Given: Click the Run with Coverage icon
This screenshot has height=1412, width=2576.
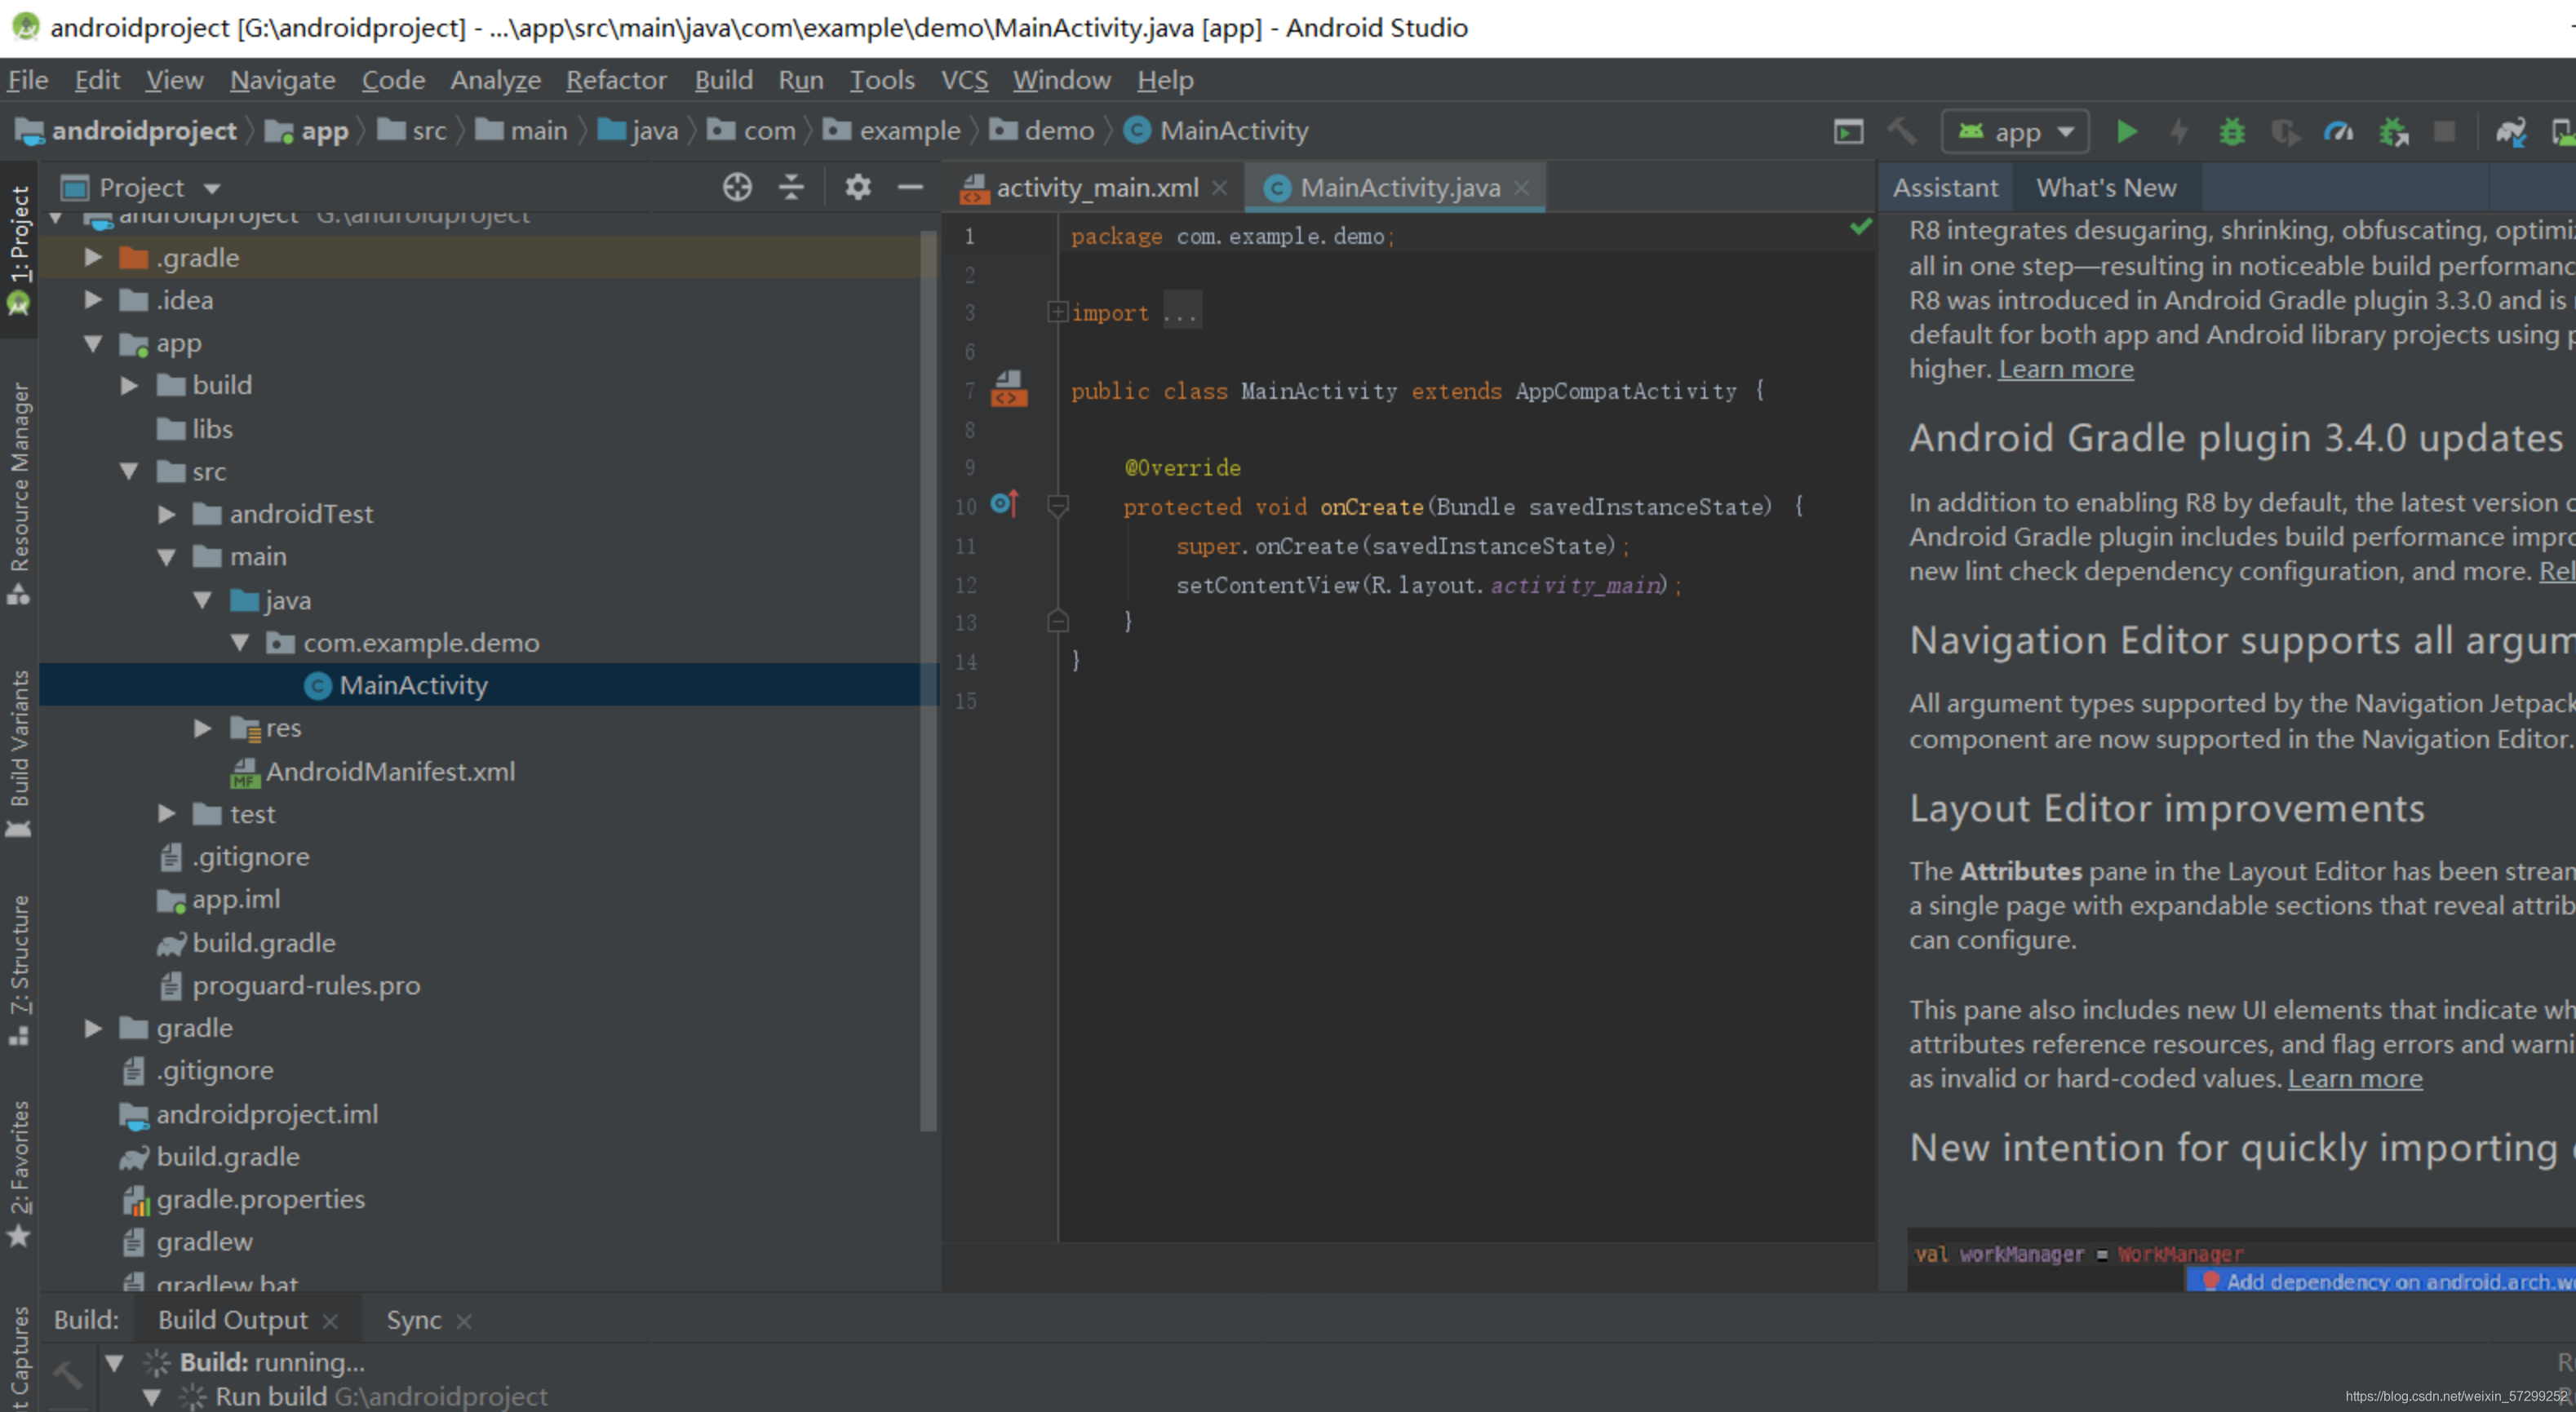Looking at the screenshot, I should (x=2285, y=131).
